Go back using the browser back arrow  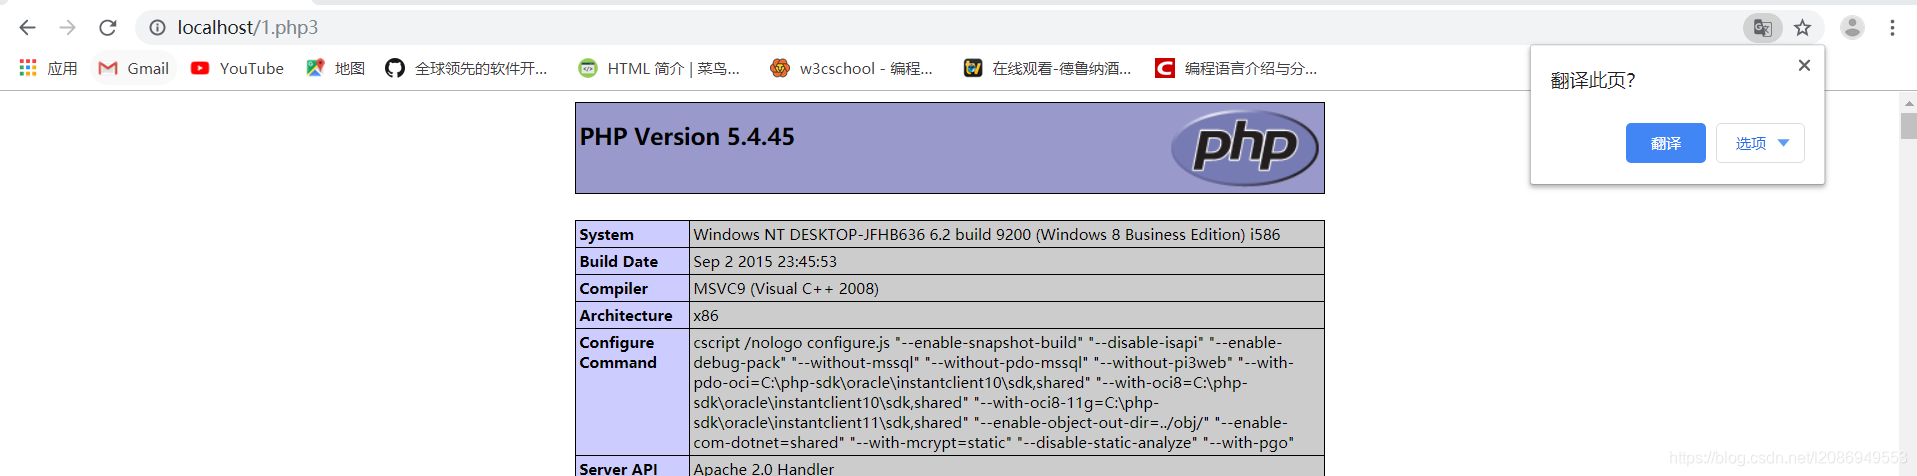(x=27, y=28)
